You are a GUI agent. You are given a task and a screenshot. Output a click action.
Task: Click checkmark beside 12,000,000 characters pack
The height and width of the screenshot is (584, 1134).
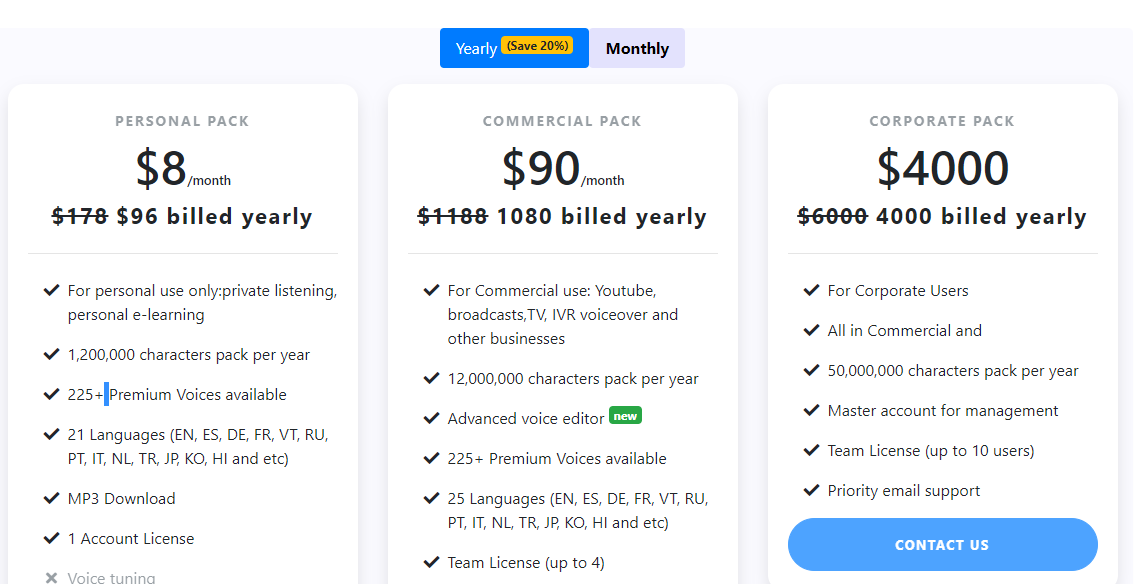tap(432, 378)
